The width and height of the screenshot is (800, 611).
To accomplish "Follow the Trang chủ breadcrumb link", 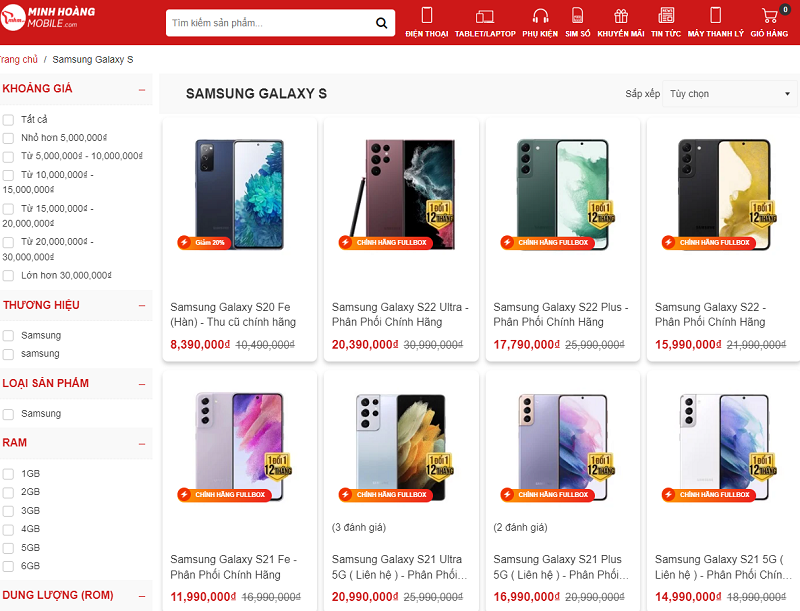I will click(x=19, y=60).
